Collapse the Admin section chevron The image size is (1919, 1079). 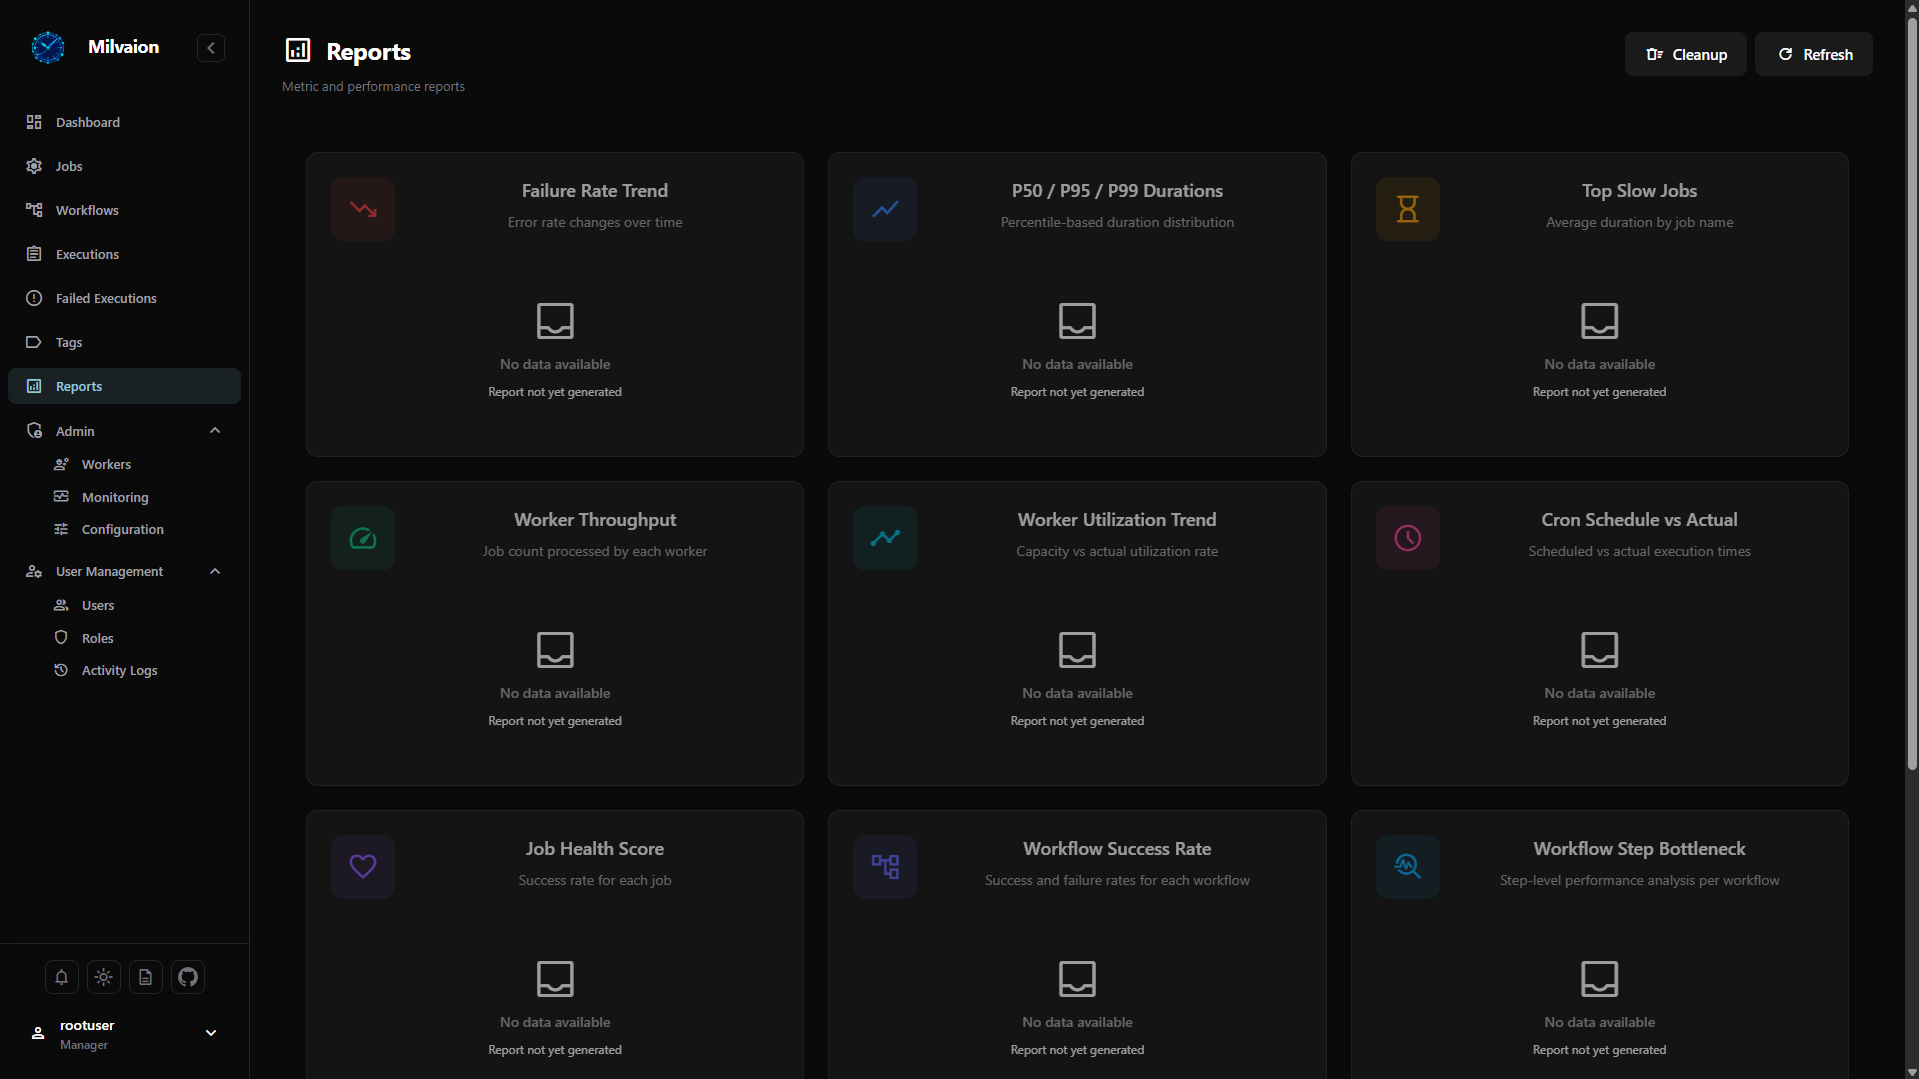[215, 431]
